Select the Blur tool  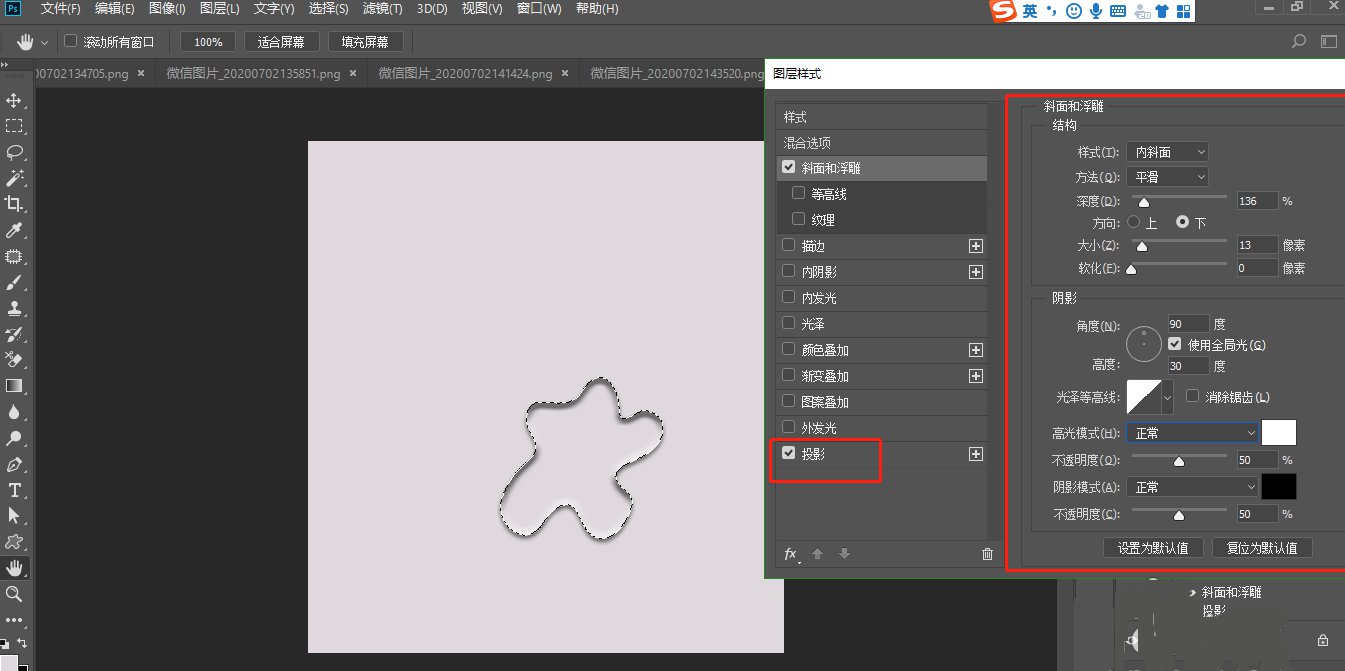coord(15,412)
